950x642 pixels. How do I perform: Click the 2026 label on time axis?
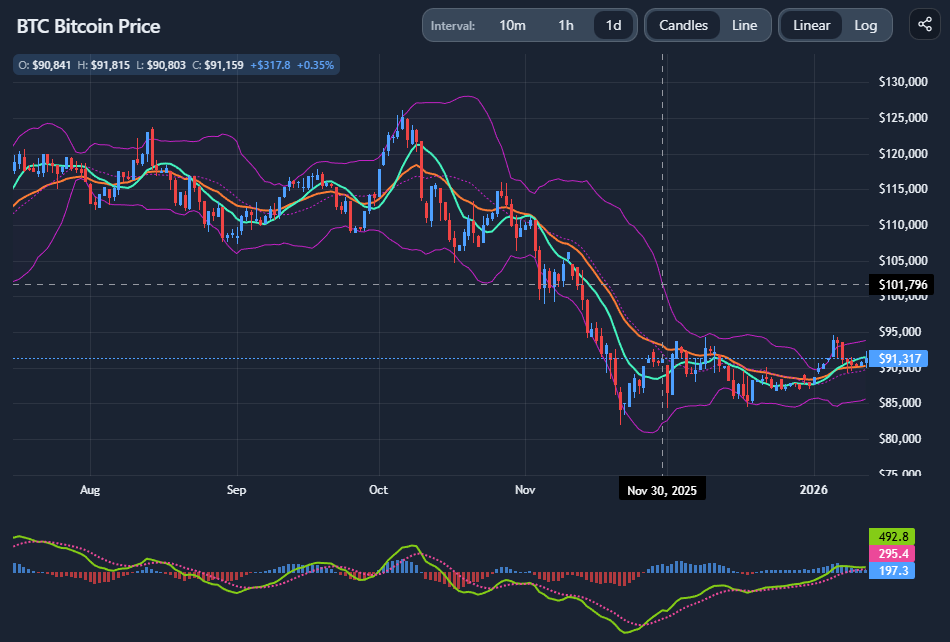(x=813, y=489)
